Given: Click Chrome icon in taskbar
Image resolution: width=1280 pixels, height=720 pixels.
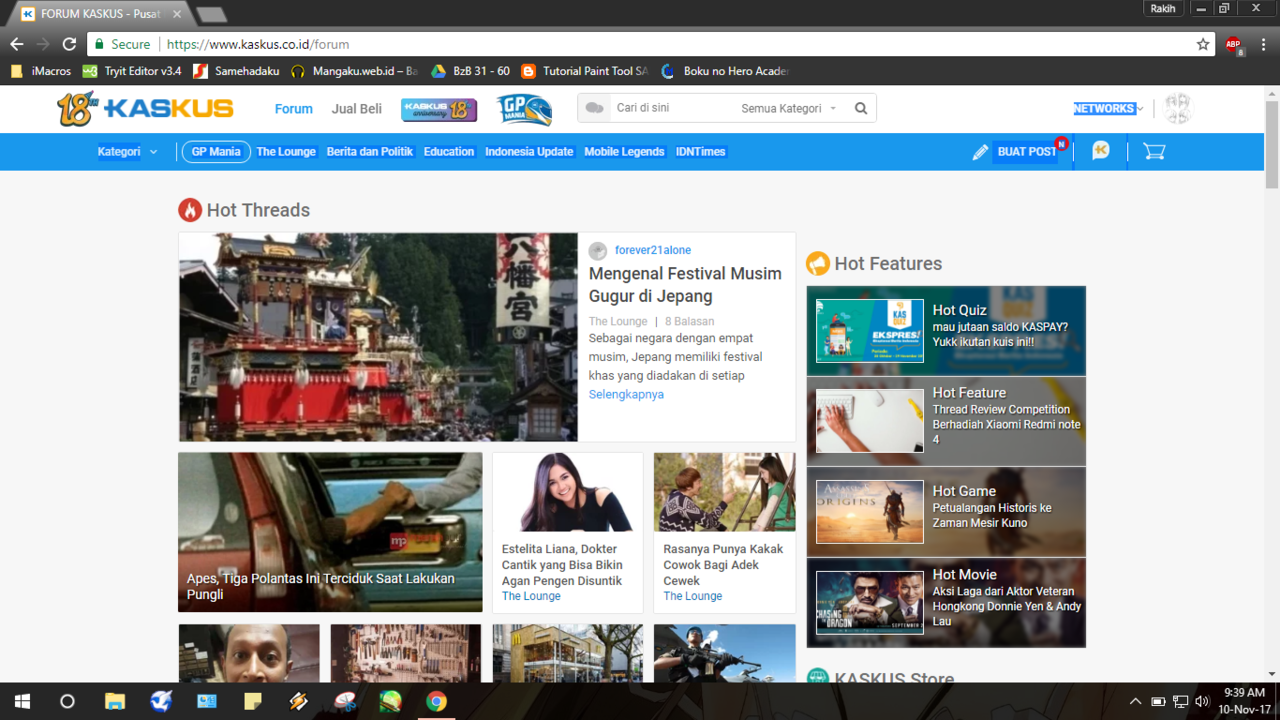Looking at the screenshot, I should click(x=436, y=701).
